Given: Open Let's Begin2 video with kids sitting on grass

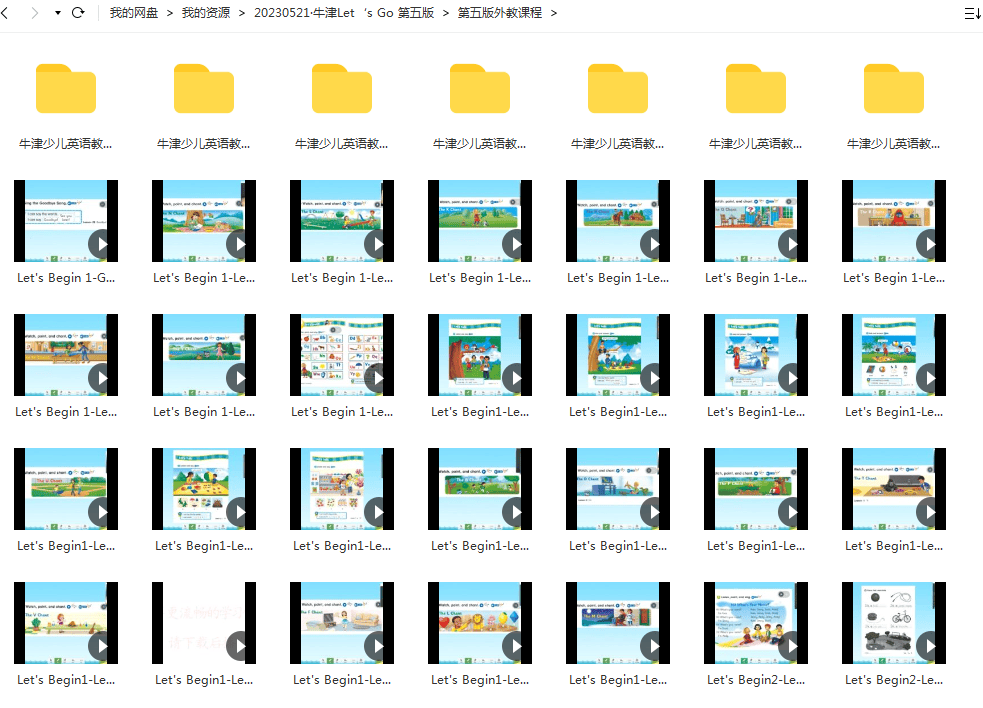Looking at the screenshot, I should pyautogui.click(x=755, y=623).
